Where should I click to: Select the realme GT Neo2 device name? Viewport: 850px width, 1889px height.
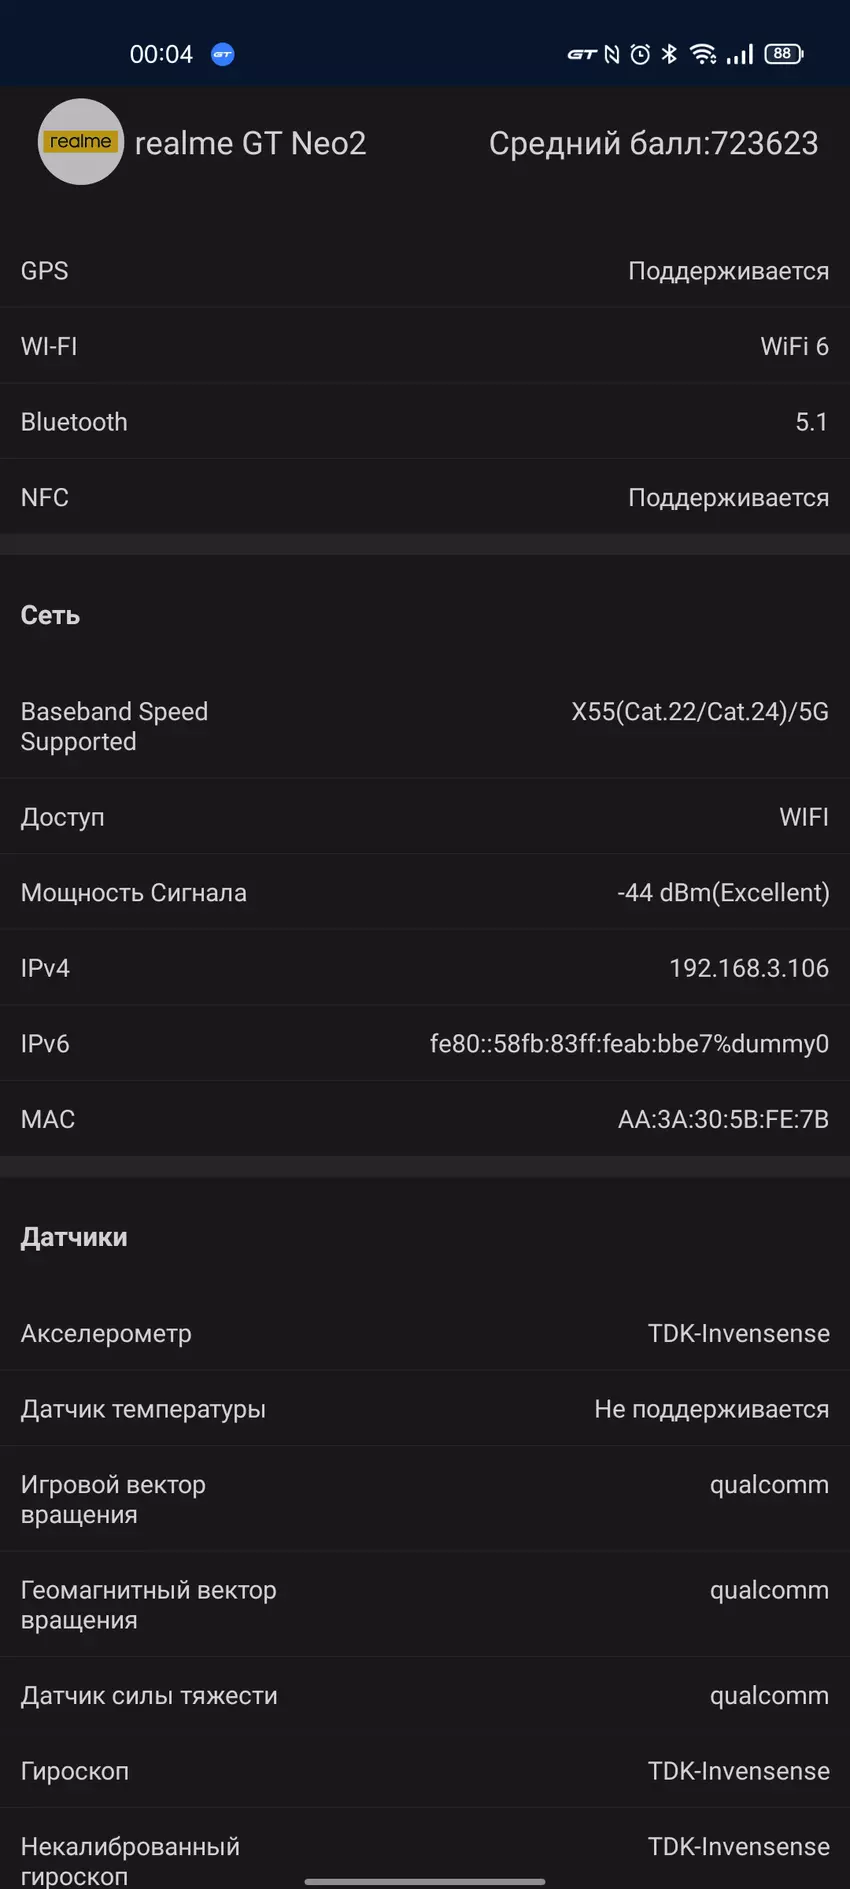pyautogui.click(x=250, y=144)
